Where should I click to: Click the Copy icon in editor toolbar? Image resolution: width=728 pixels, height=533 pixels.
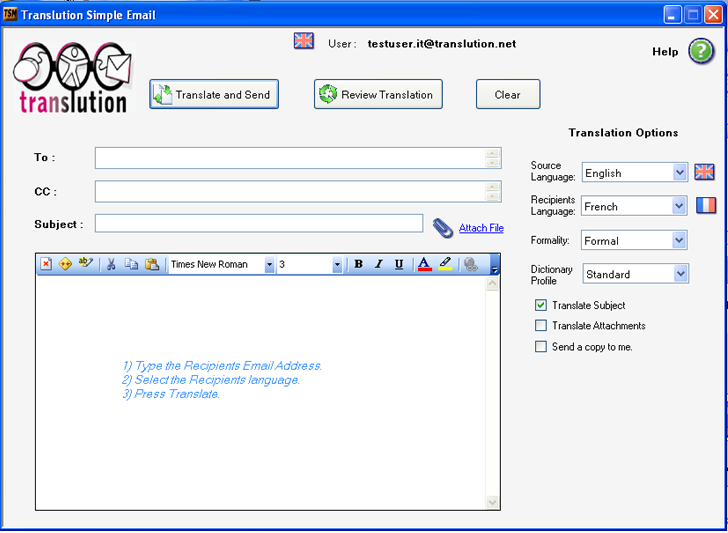point(131,264)
